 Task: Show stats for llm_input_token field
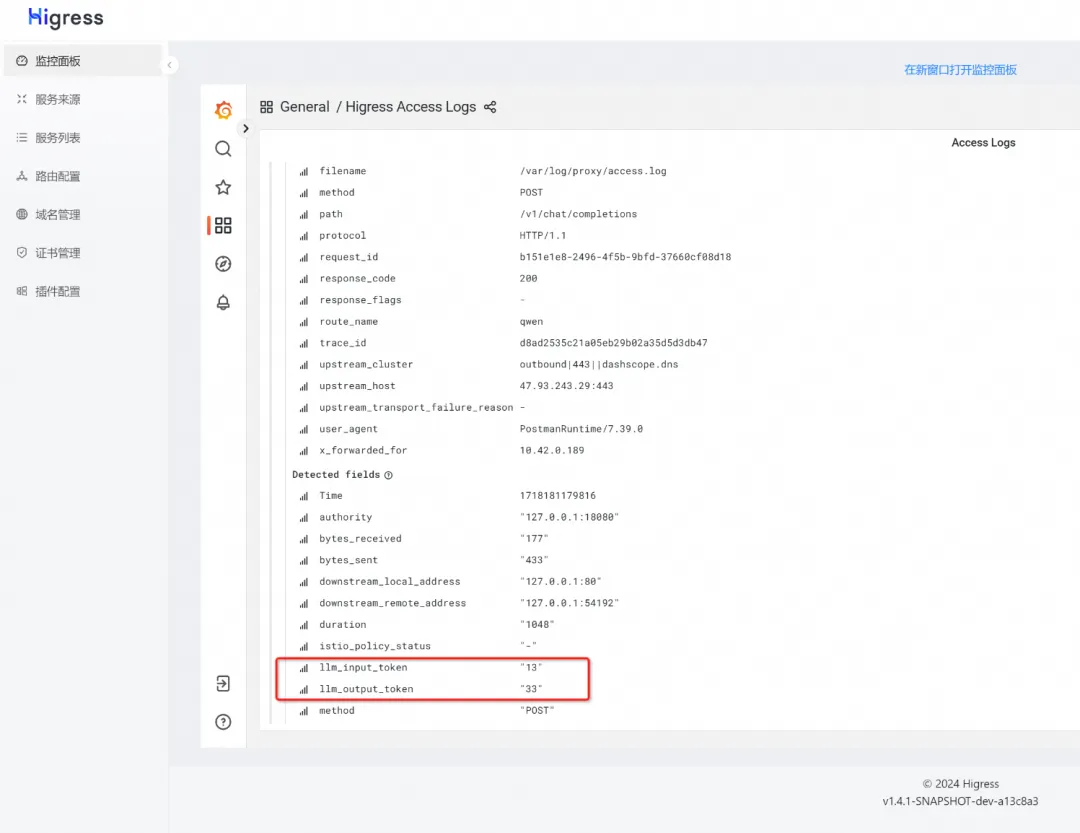click(x=304, y=668)
